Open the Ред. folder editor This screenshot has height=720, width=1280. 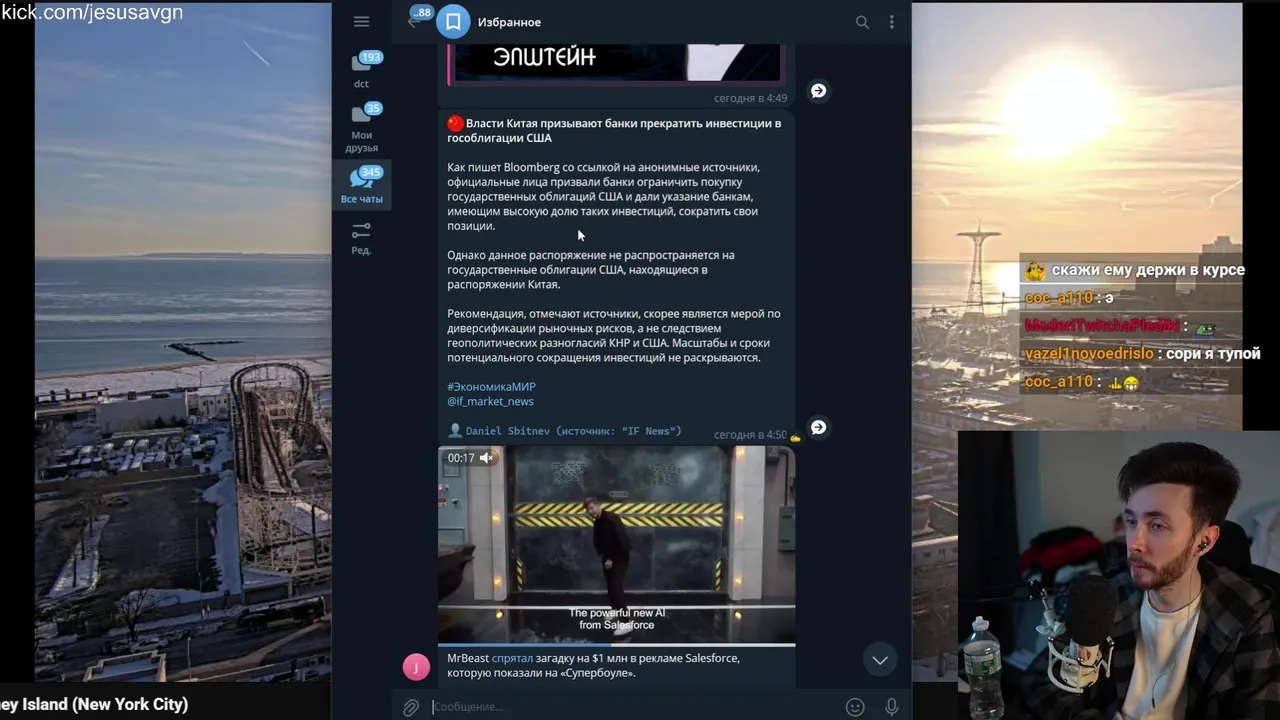361,238
